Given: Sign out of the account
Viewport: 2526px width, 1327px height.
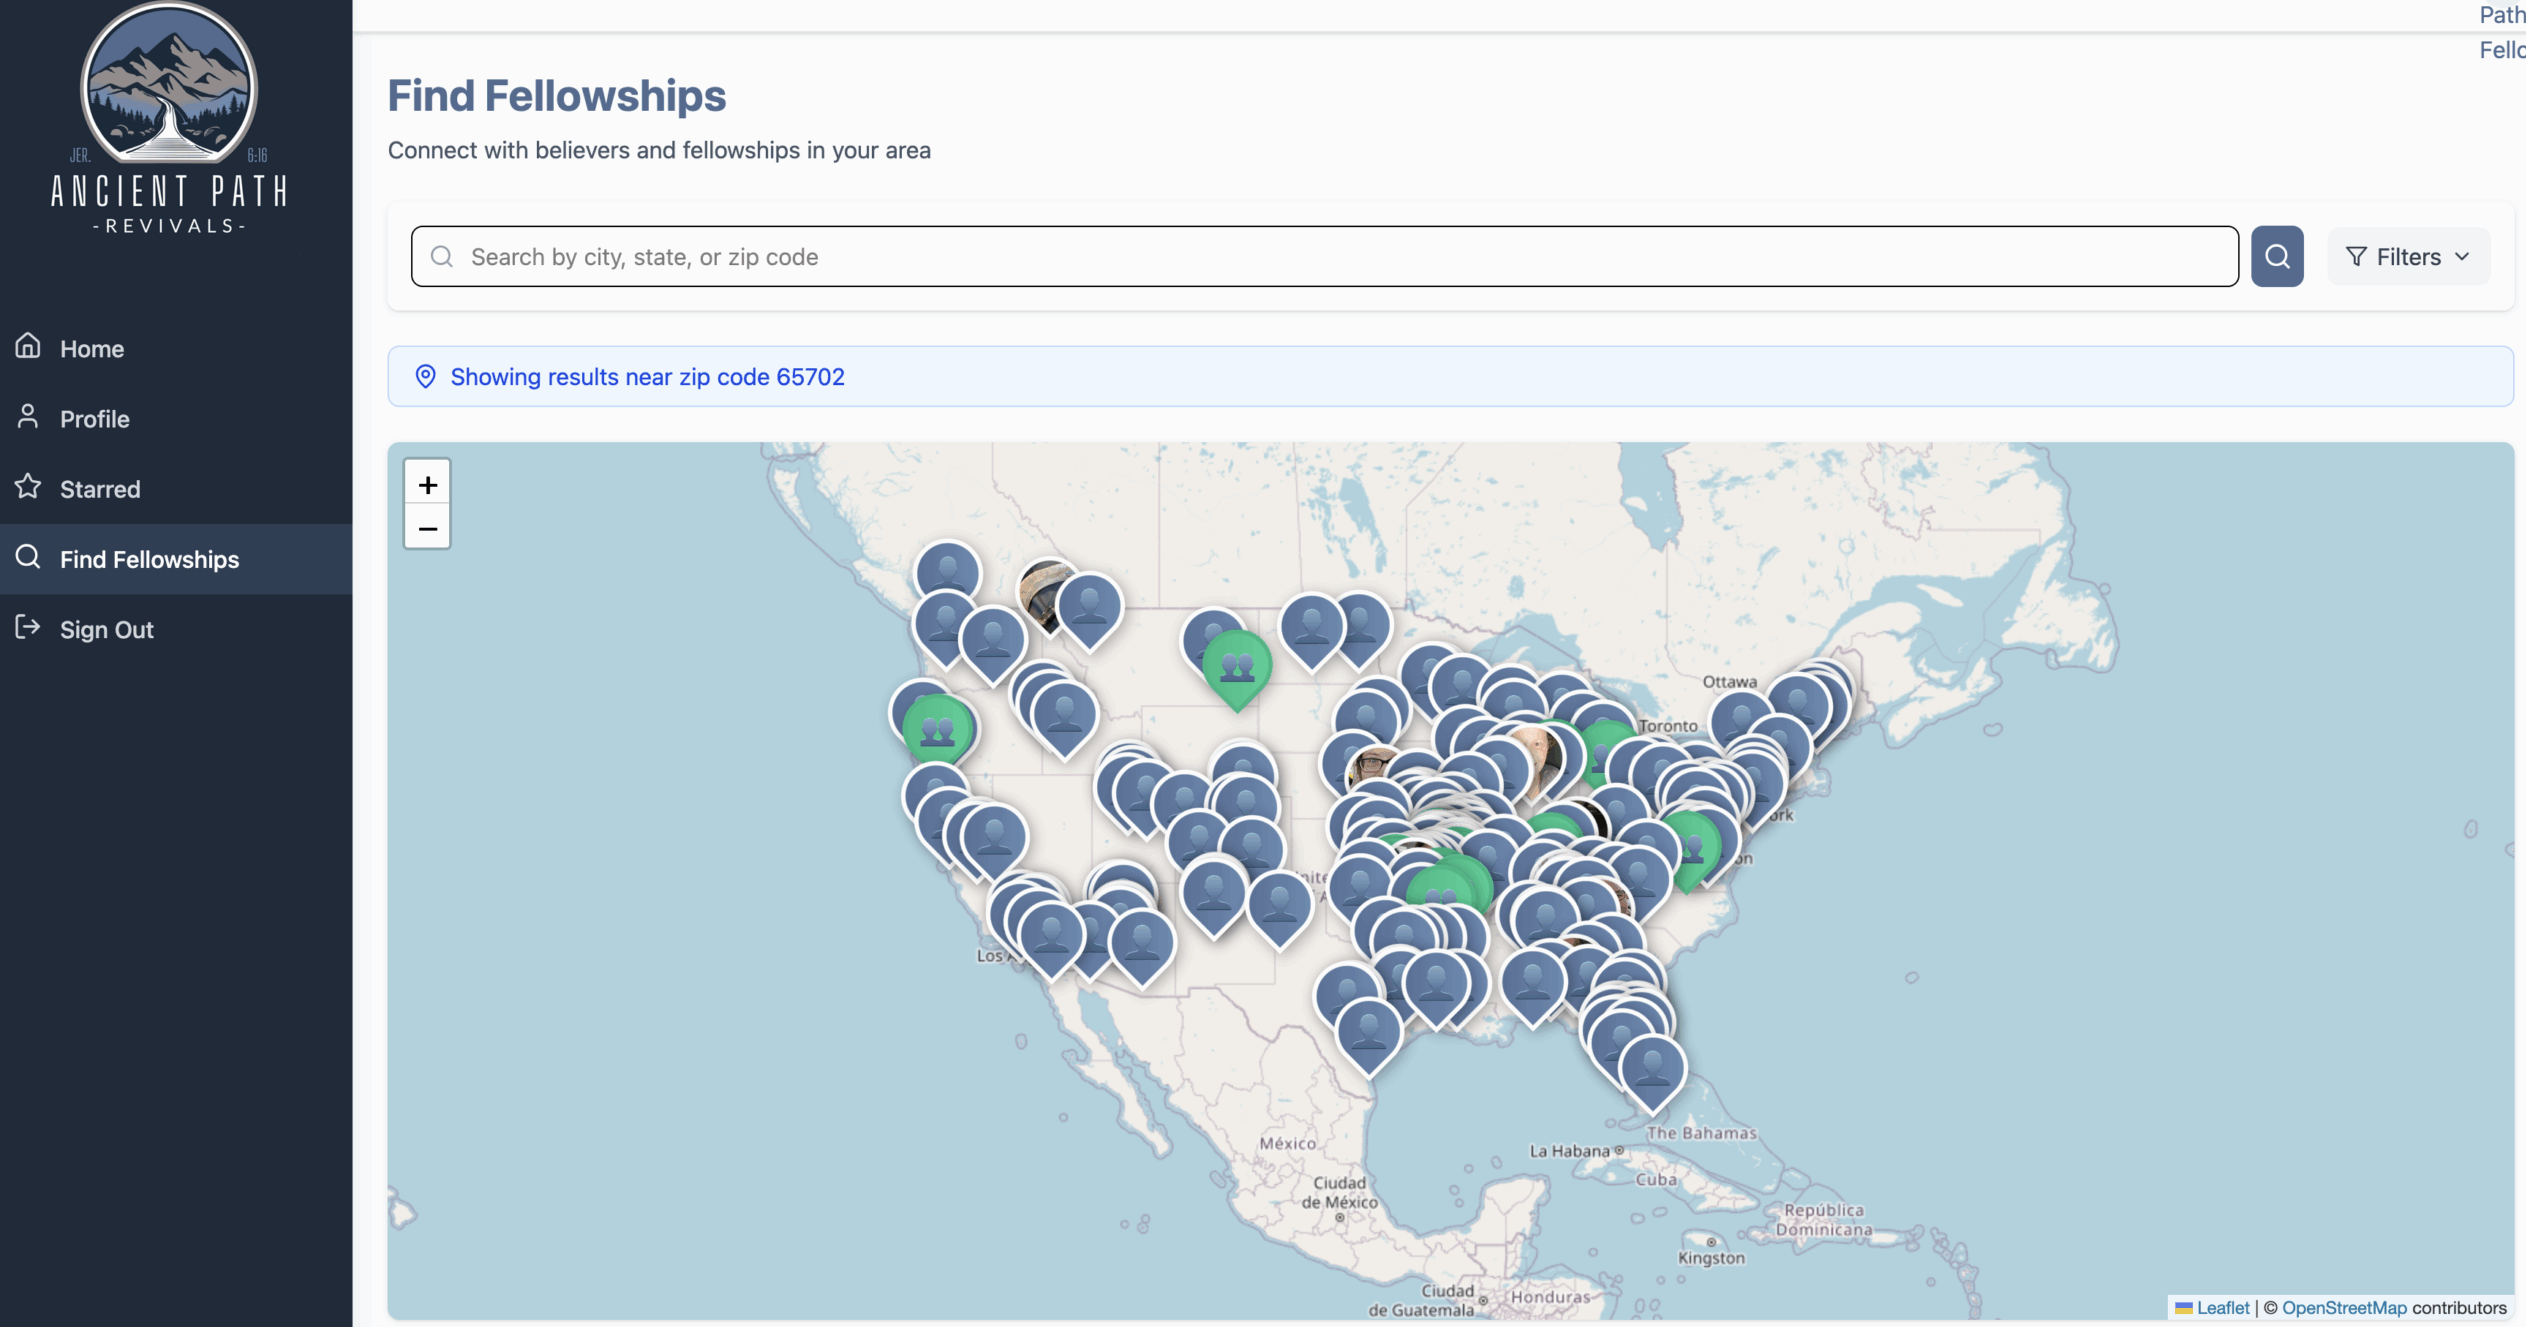Looking at the screenshot, I should click(x=106, y=628).
